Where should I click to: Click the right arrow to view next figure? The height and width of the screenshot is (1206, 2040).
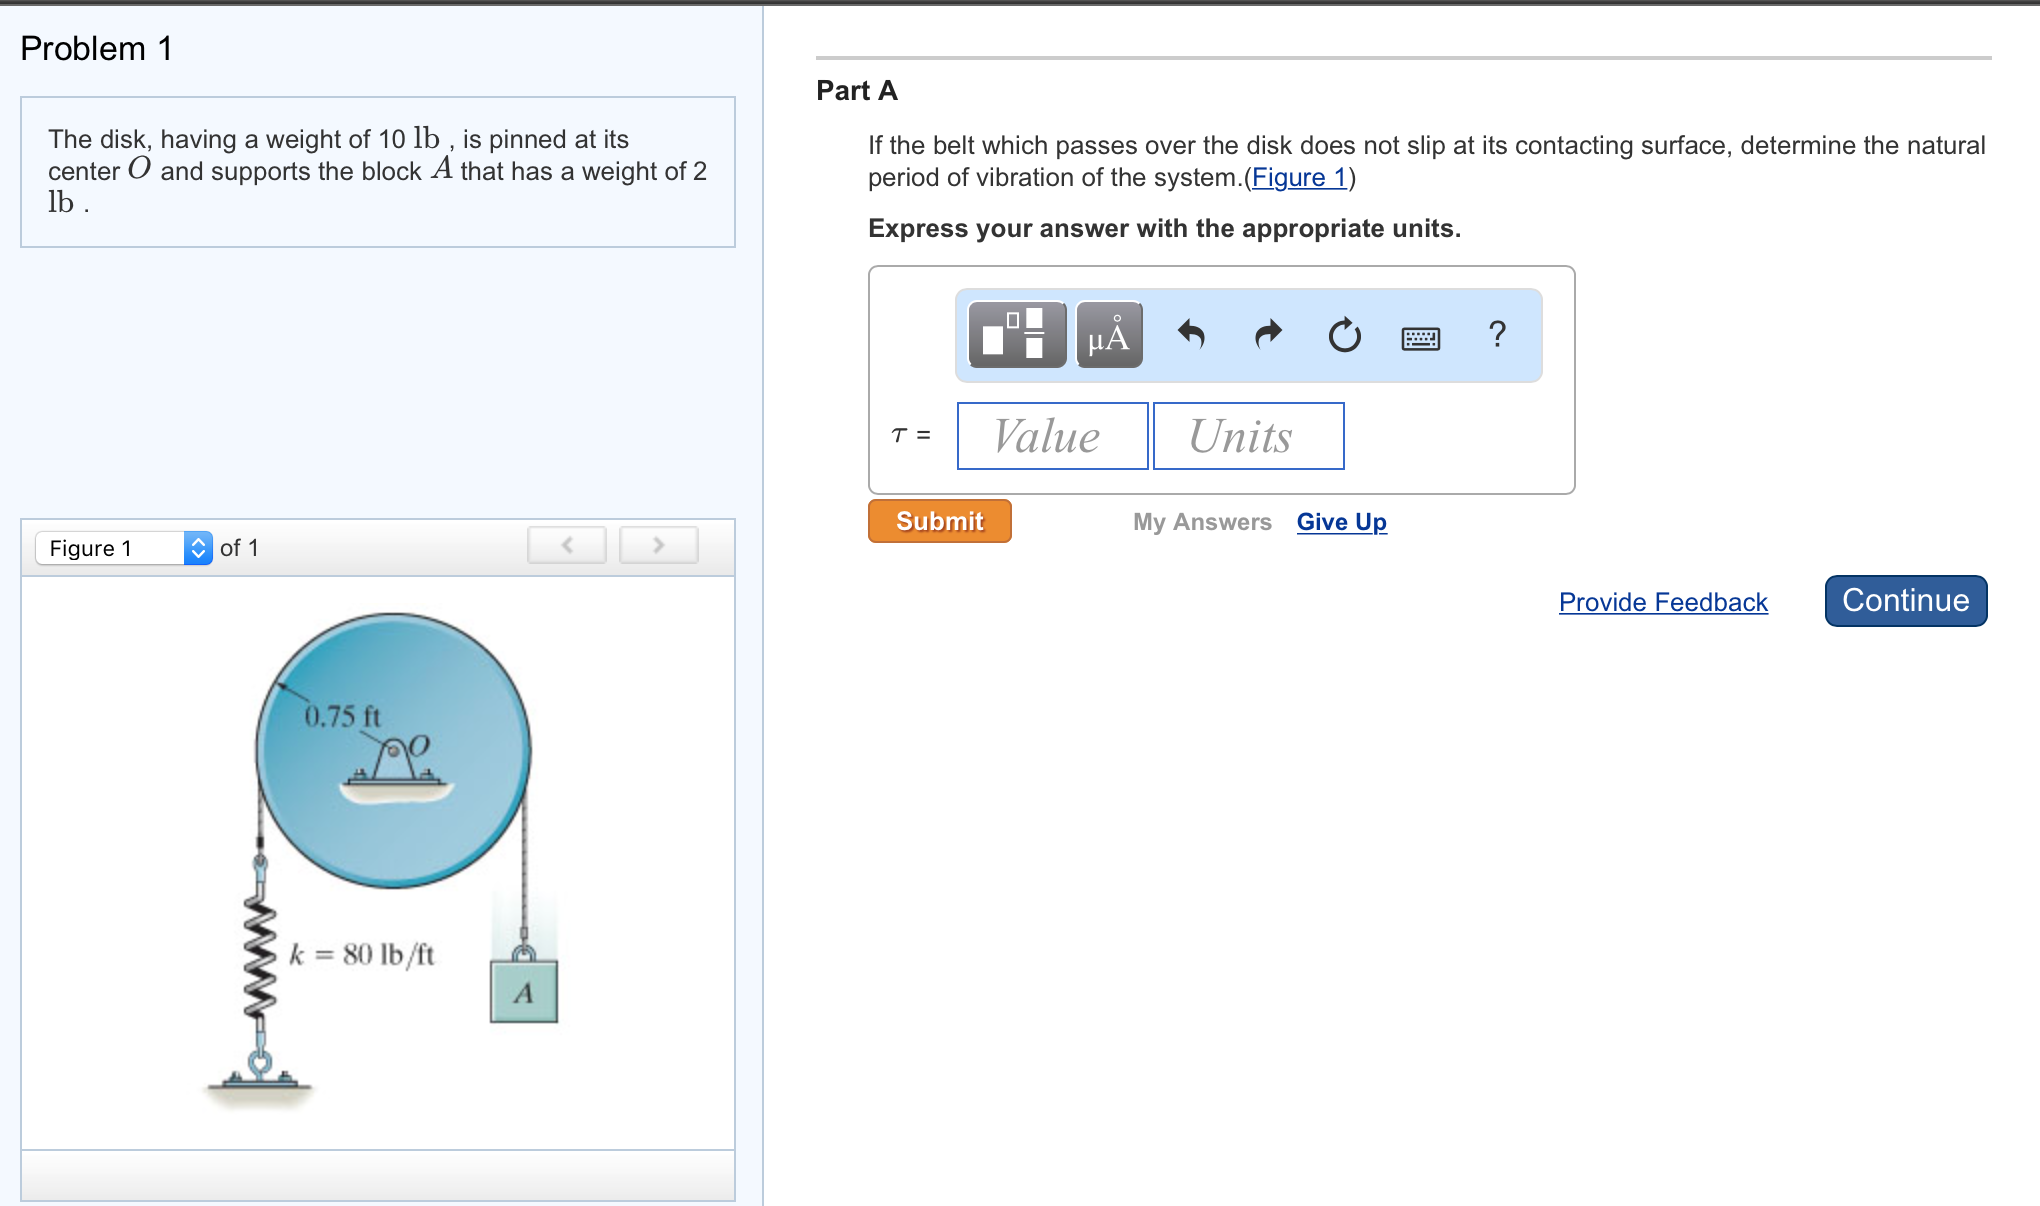[659, 545]
